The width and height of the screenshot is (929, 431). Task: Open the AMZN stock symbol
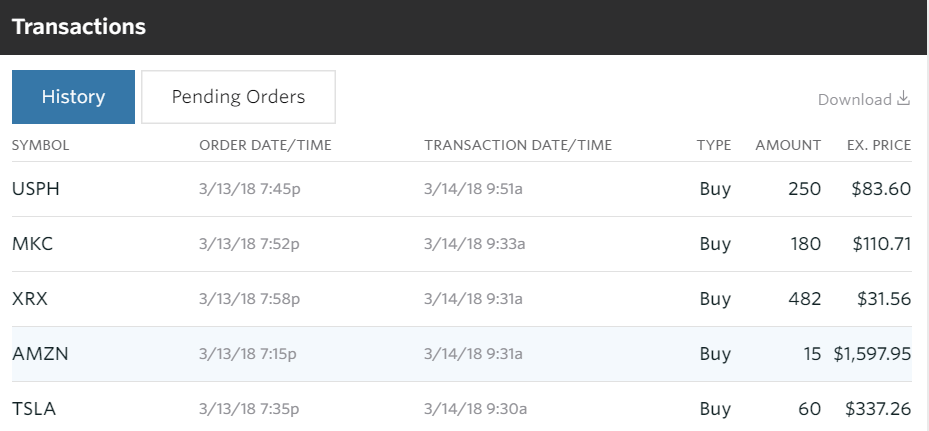point(40,354)
